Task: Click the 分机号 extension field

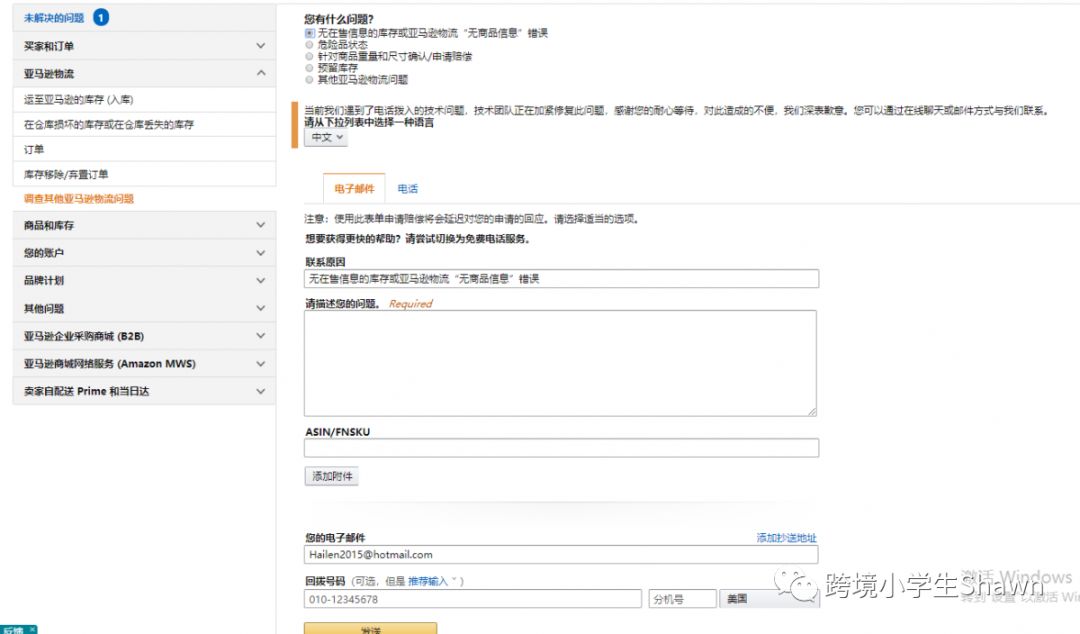Action: pos(682,599)
